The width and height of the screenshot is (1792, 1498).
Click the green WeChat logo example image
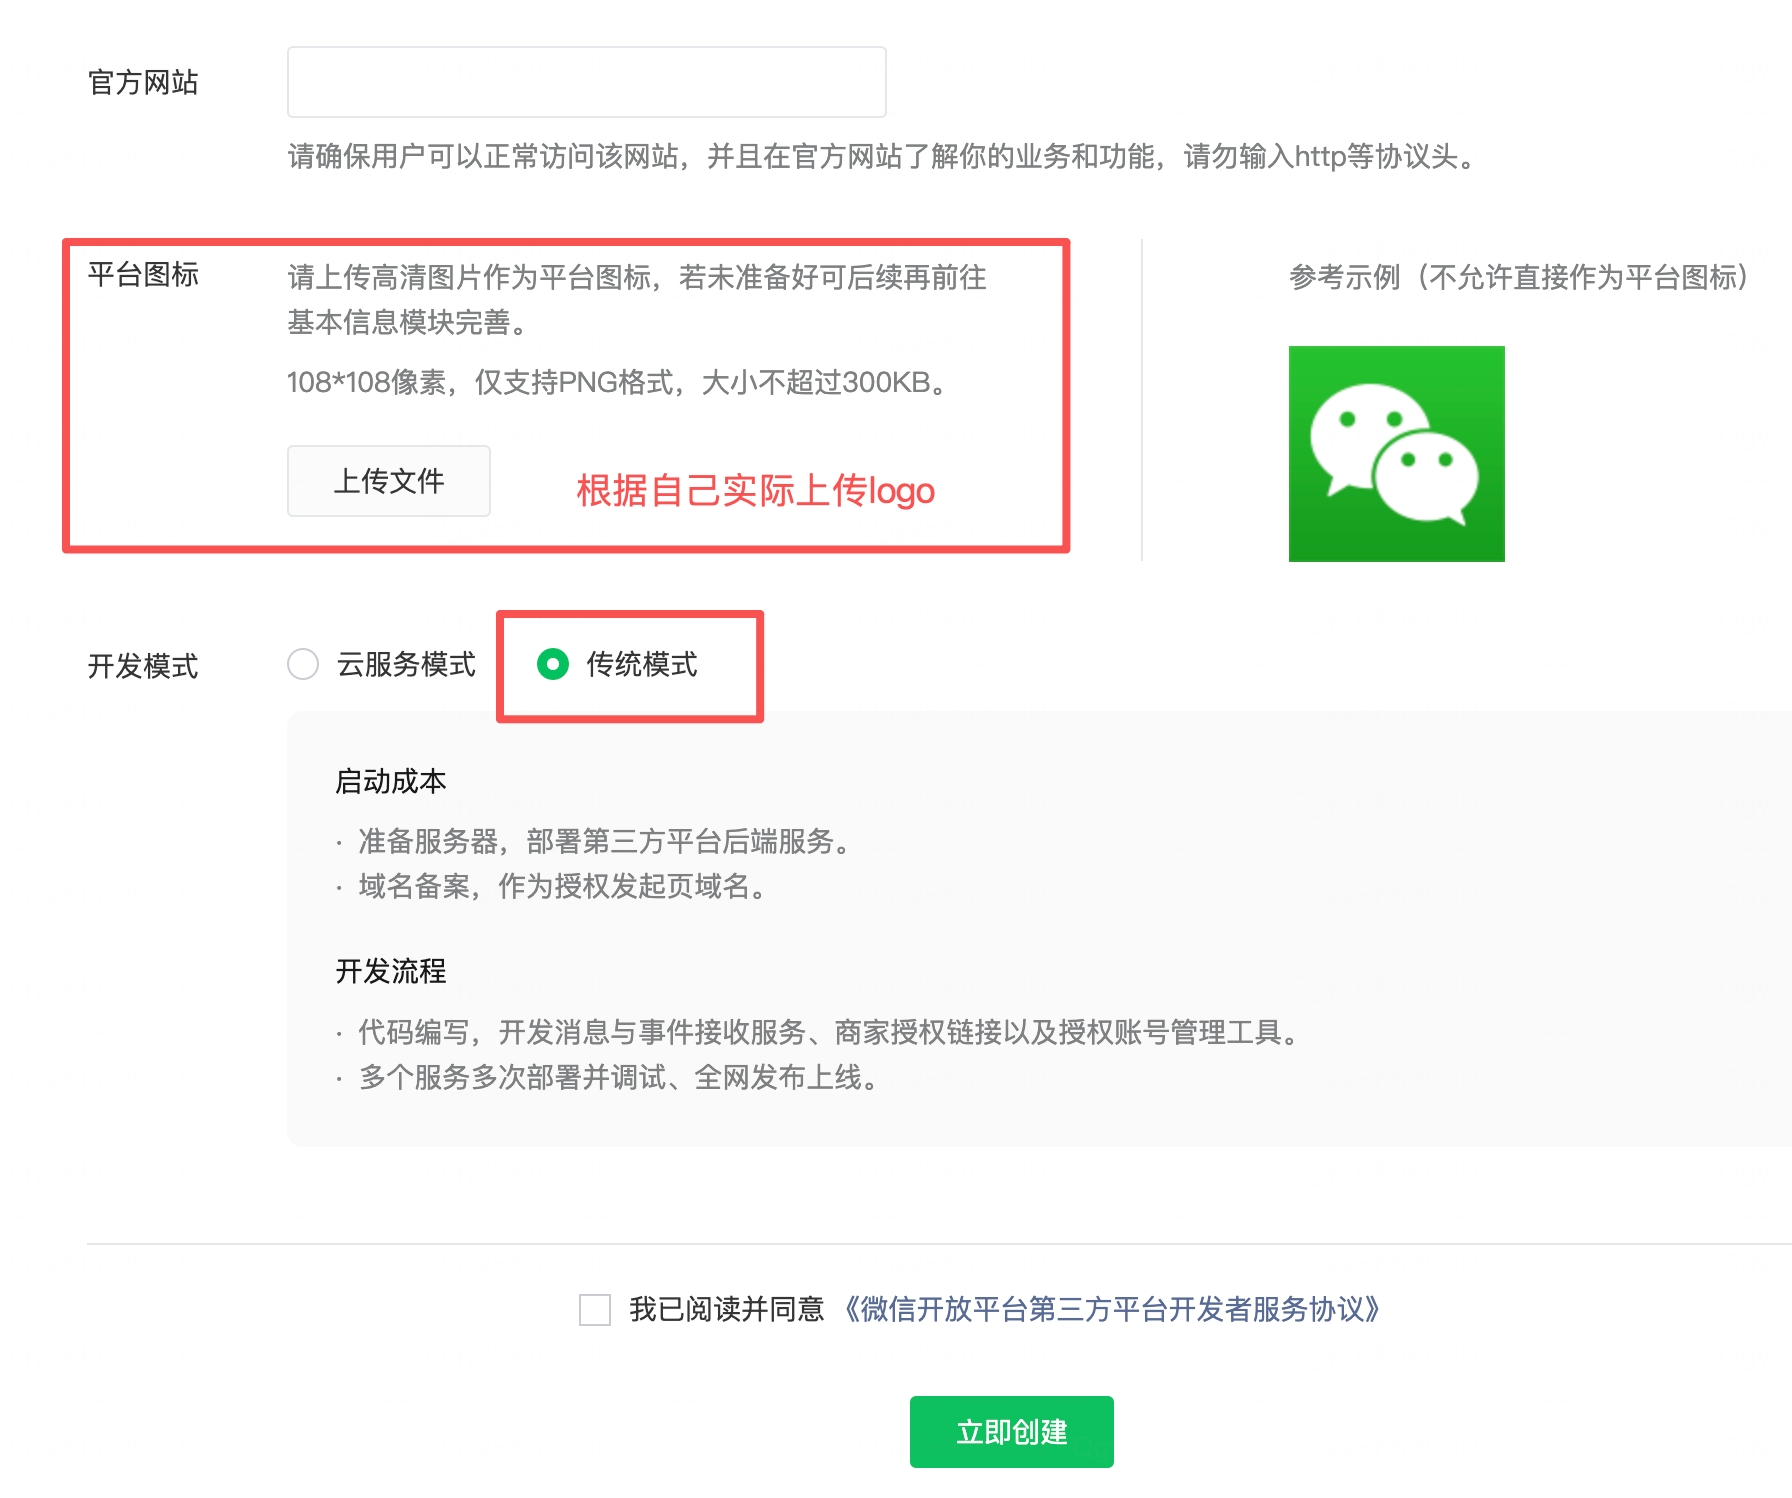[x=1396, y=454]
